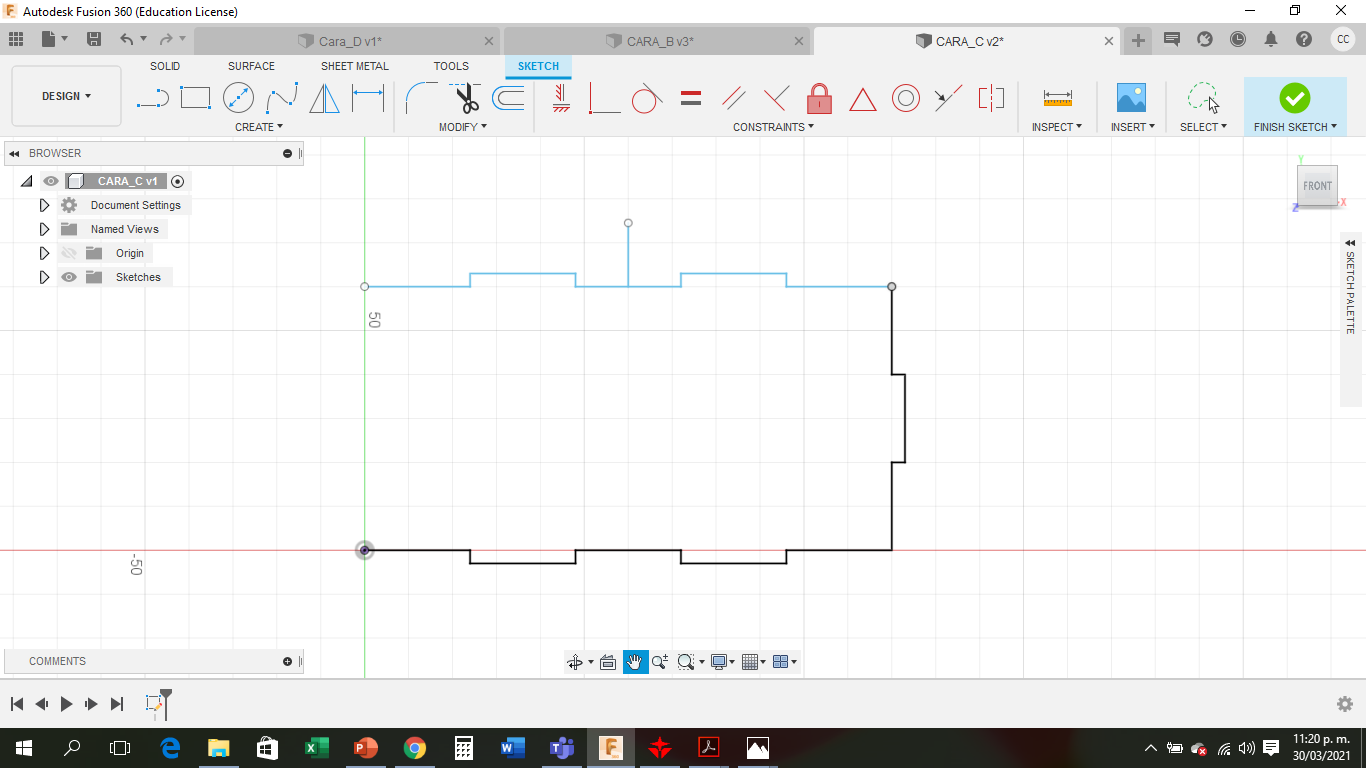This screenshot has height=768, width=1366.
Task: Select the Sketch Dimension tool
Action: coord(368,98)
